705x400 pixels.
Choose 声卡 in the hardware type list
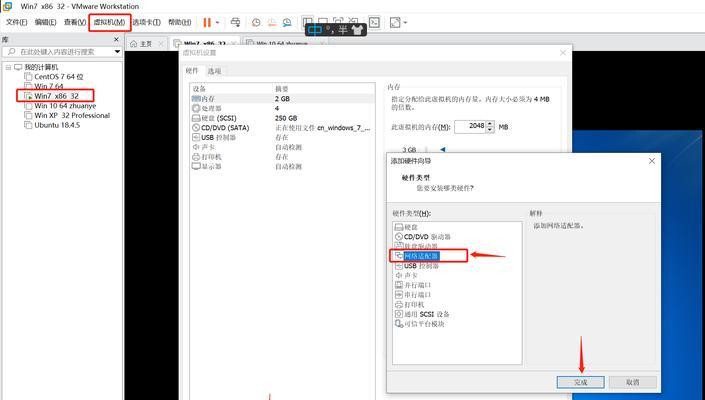pyautogui.click(x=406, y=276)
